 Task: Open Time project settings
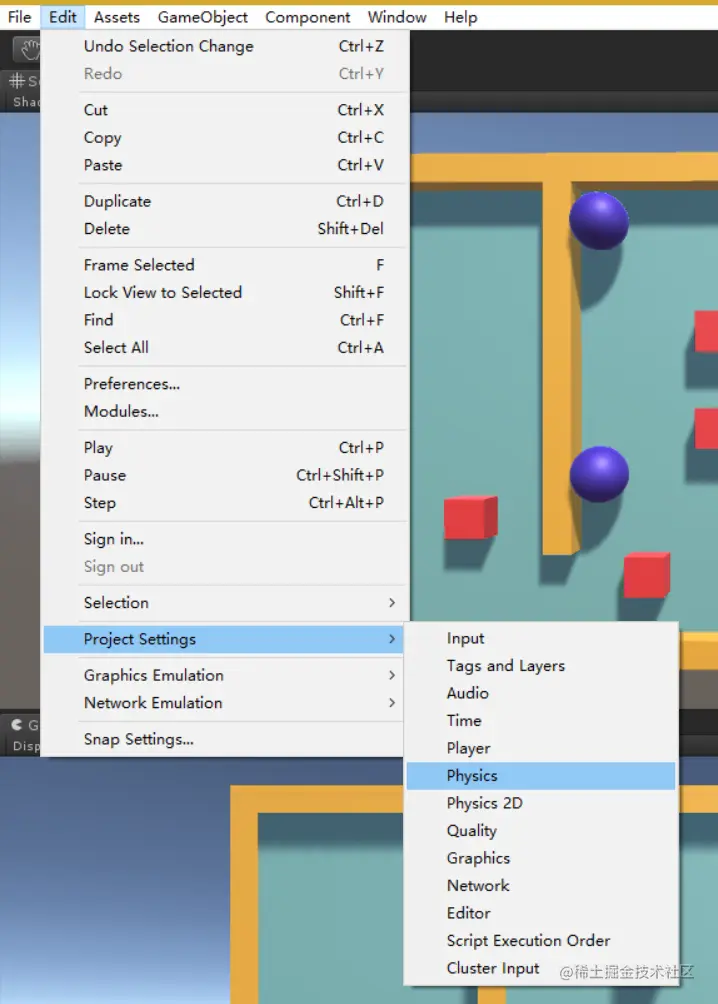(541, 720)
